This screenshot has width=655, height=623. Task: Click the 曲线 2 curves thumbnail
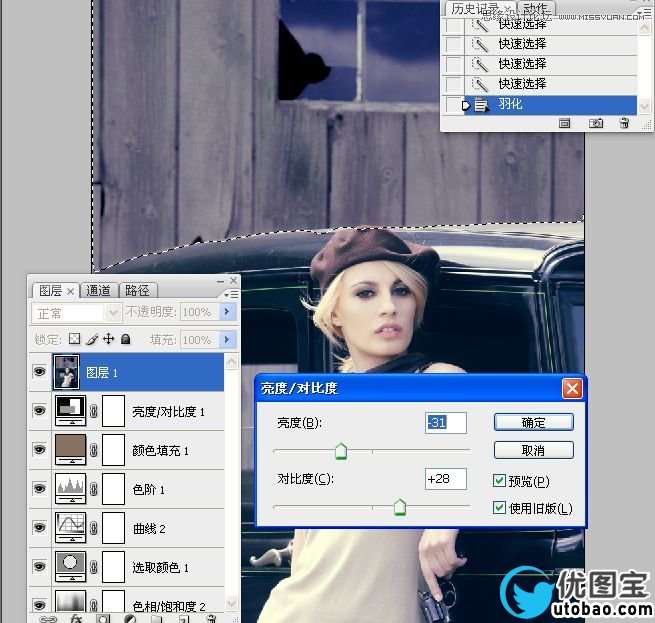tap(71, 527)
